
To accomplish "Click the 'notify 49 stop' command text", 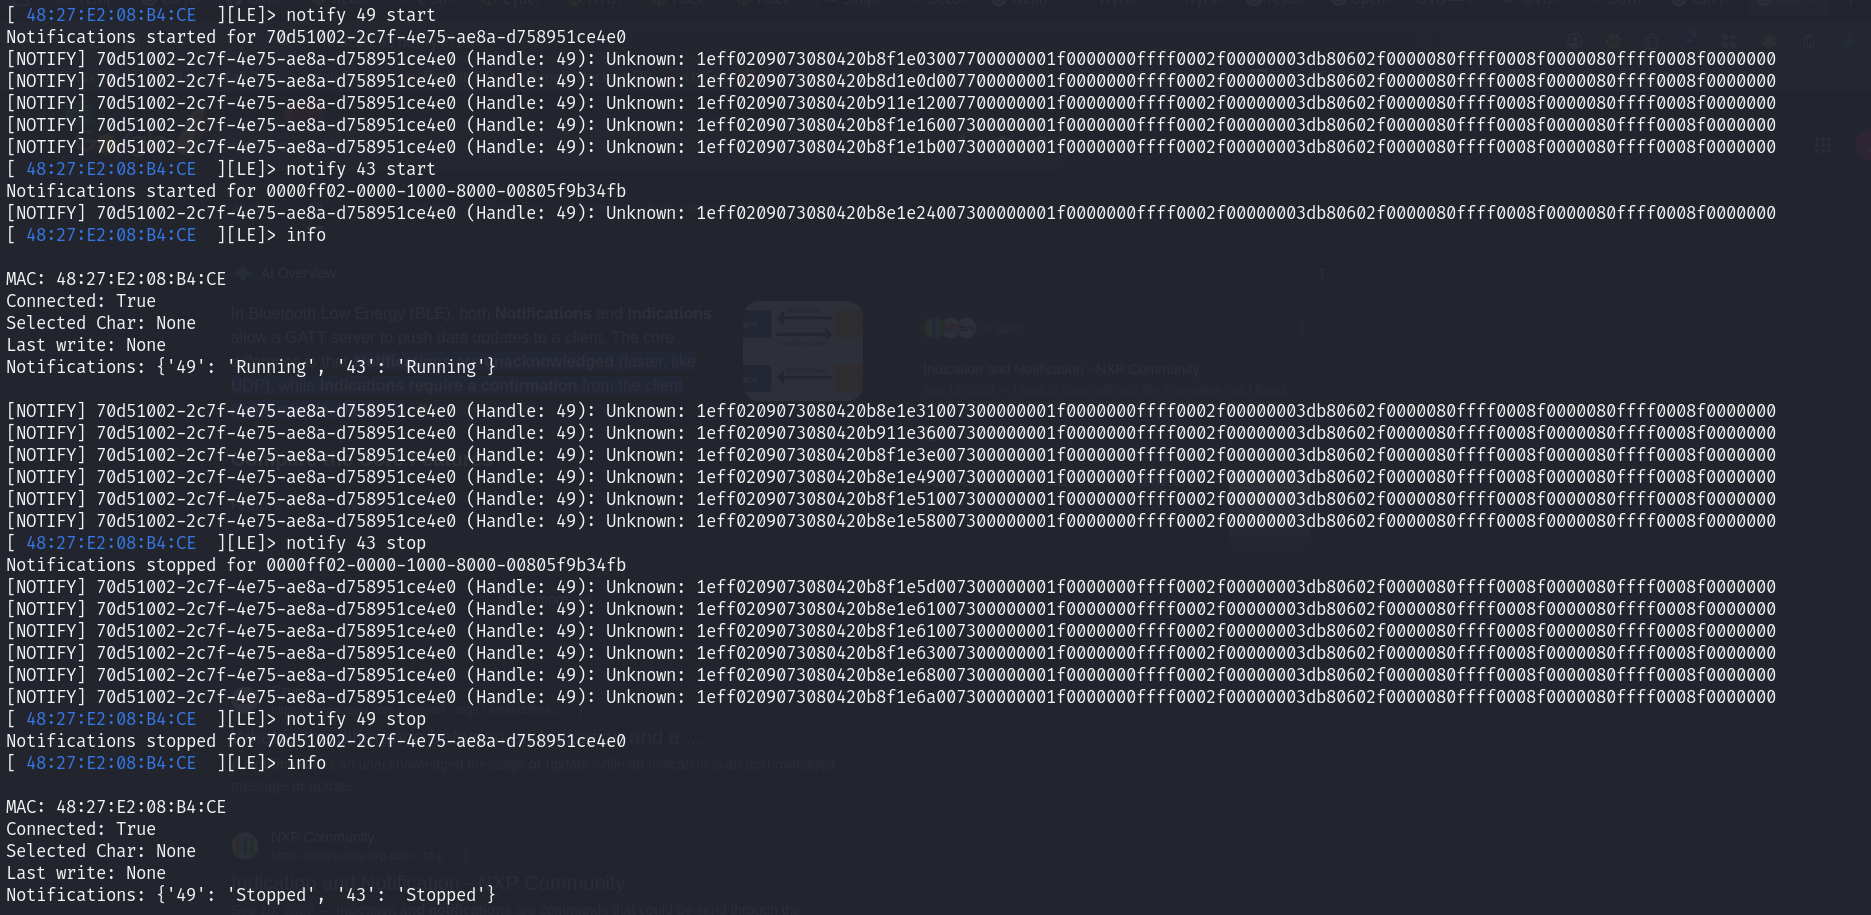I will 356,719.
